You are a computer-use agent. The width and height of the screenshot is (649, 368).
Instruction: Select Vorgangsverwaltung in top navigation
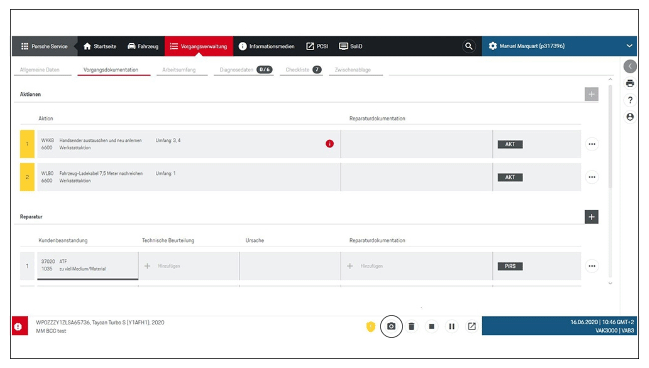199,46
